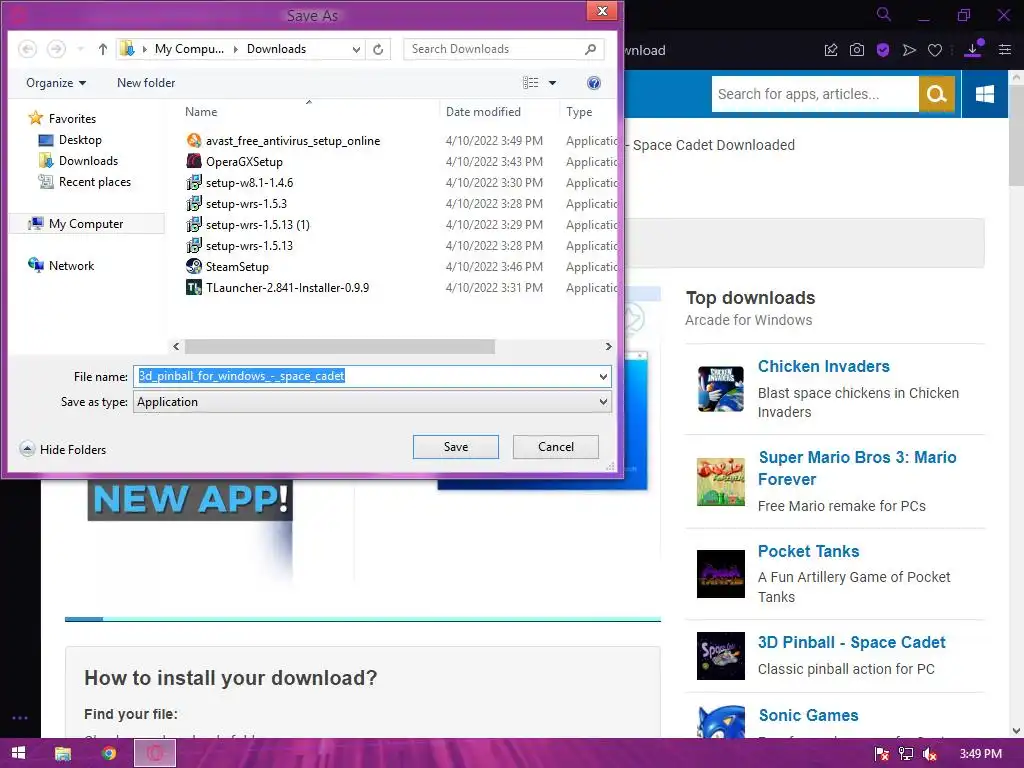
Task: Open Super Mario Bros 3: Mario Forever link
Action: [x=857, y=468]
